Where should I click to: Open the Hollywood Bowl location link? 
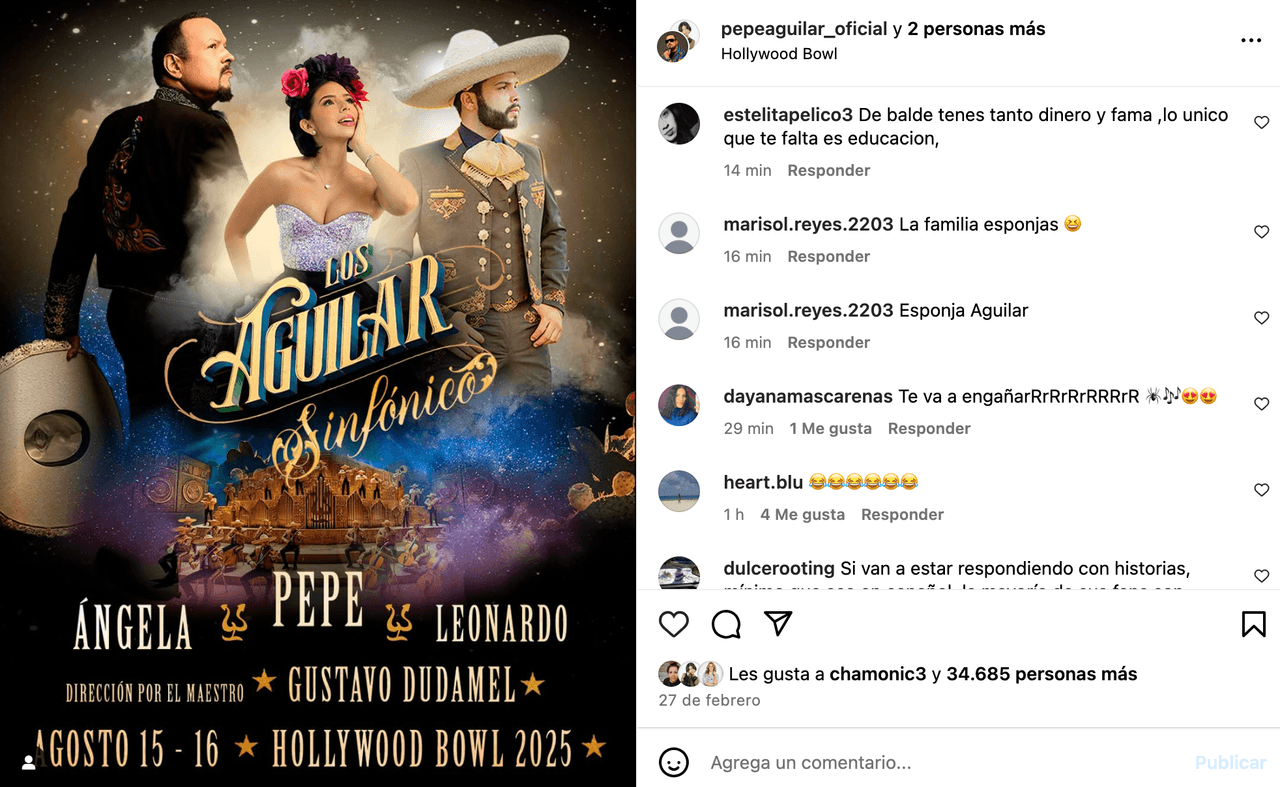[x=779, y=54]
